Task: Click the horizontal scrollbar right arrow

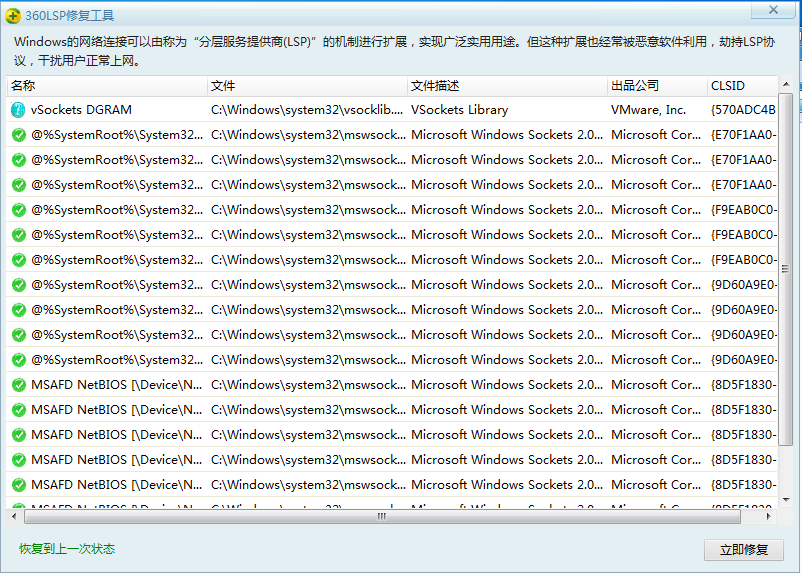Action: coord(768,517)
